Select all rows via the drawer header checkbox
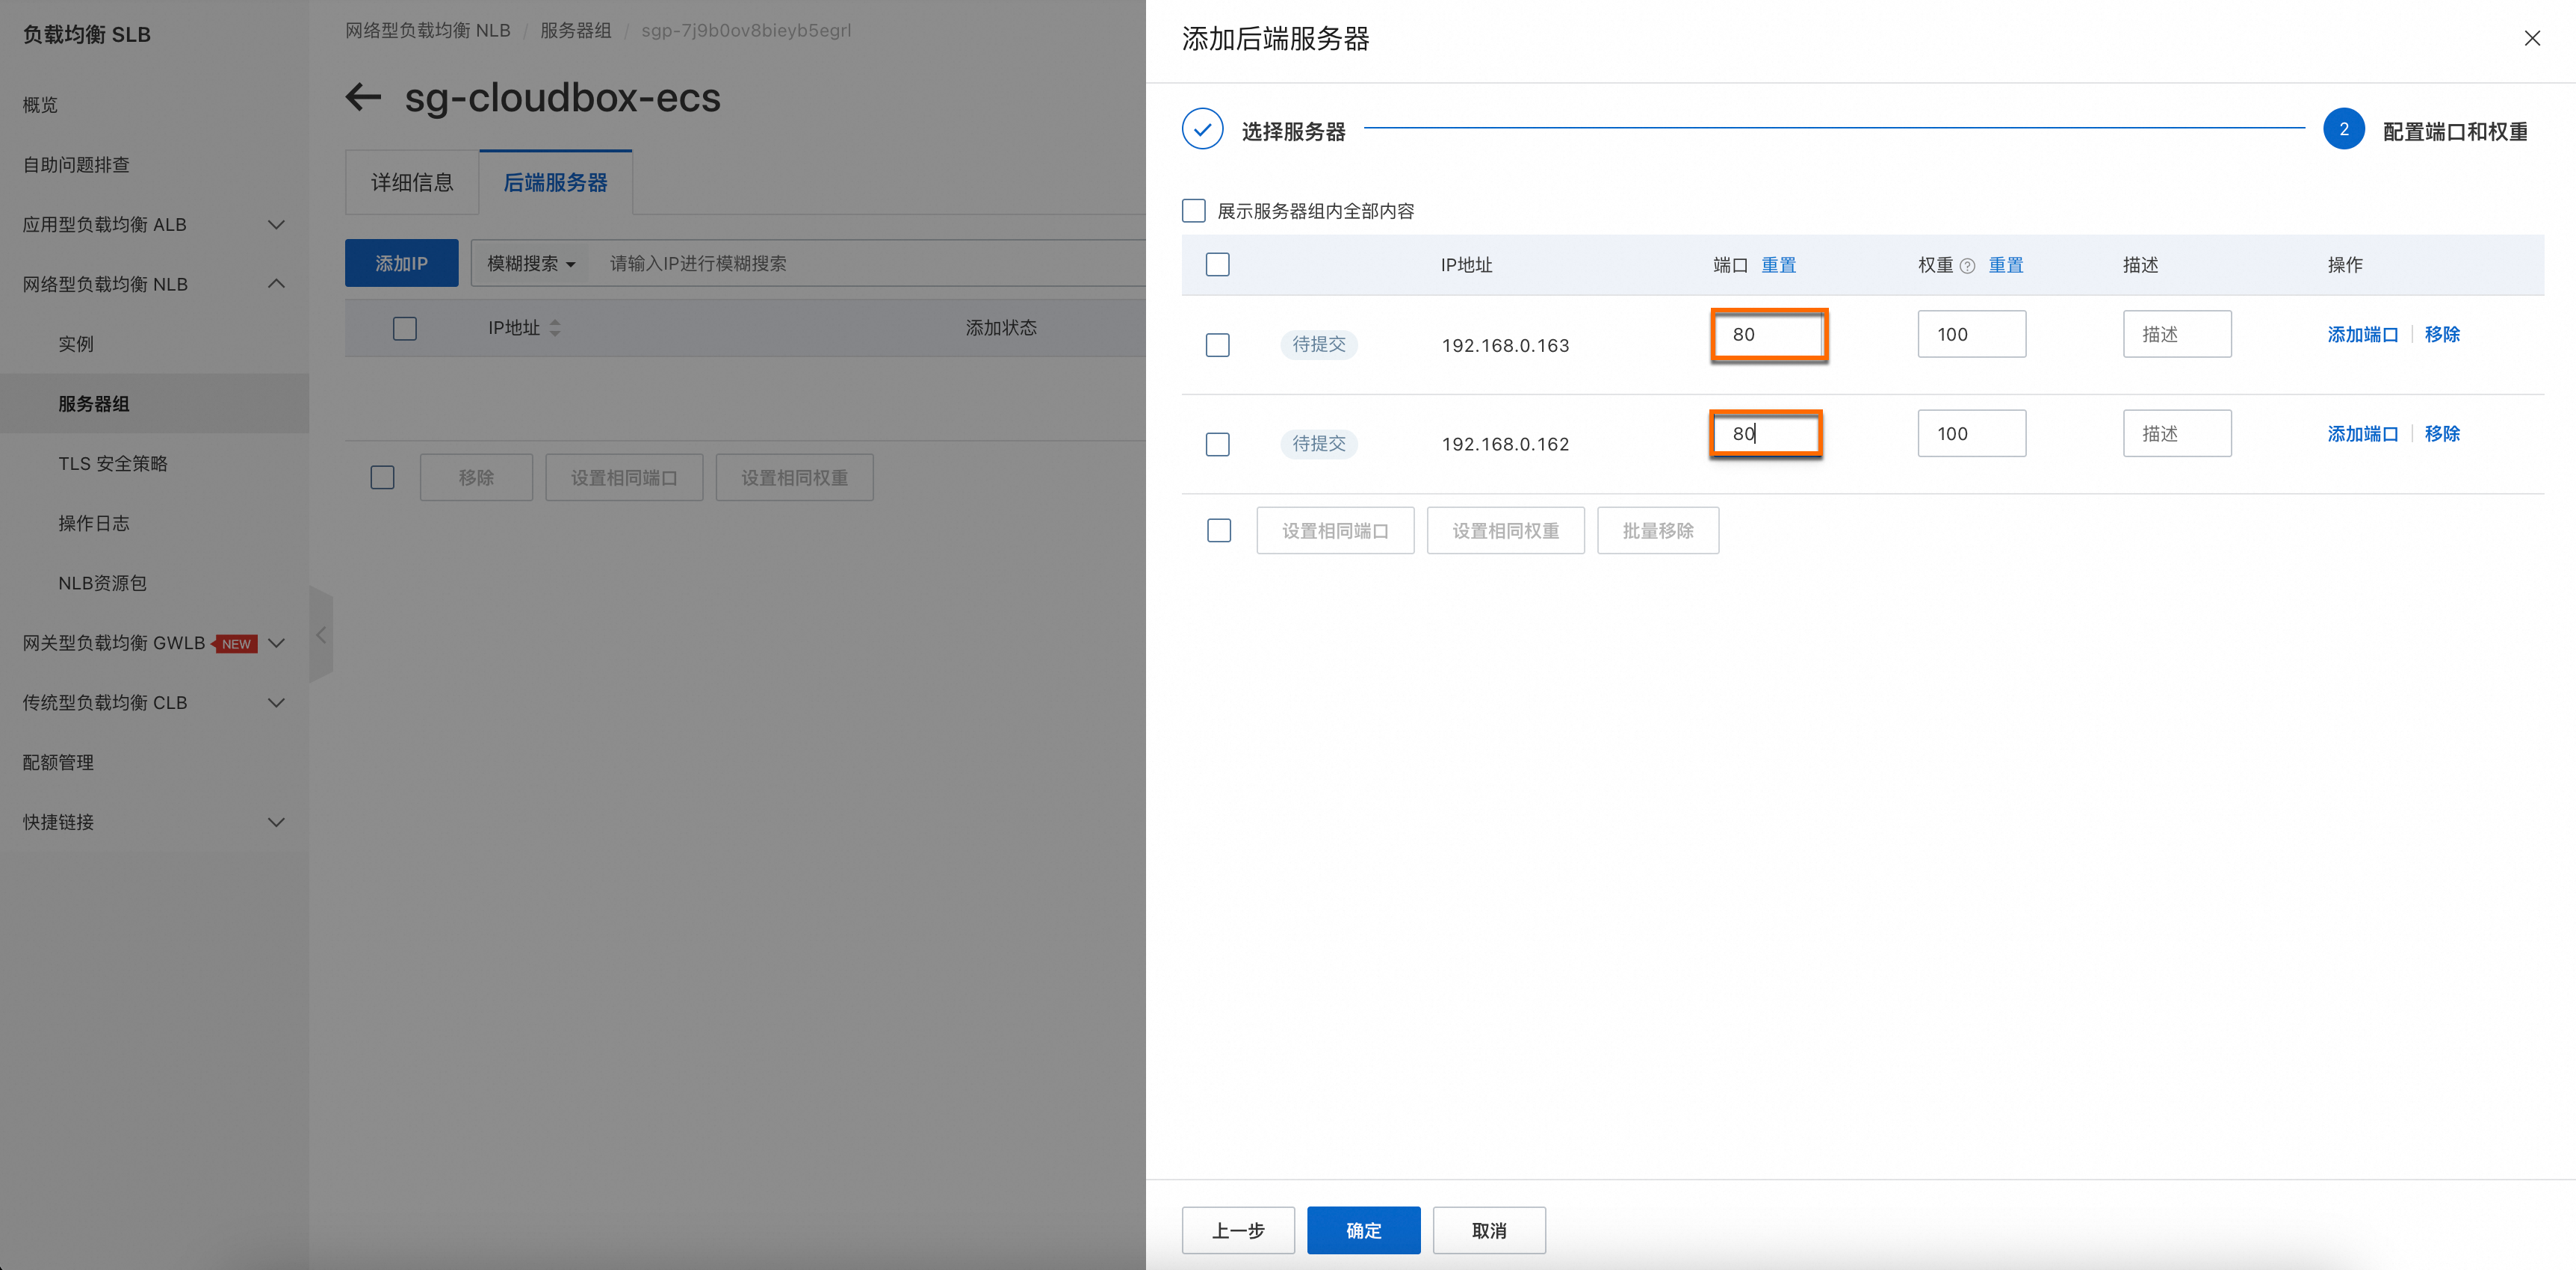The height and width of the screenshot is (1270, 2576). 1217,265
